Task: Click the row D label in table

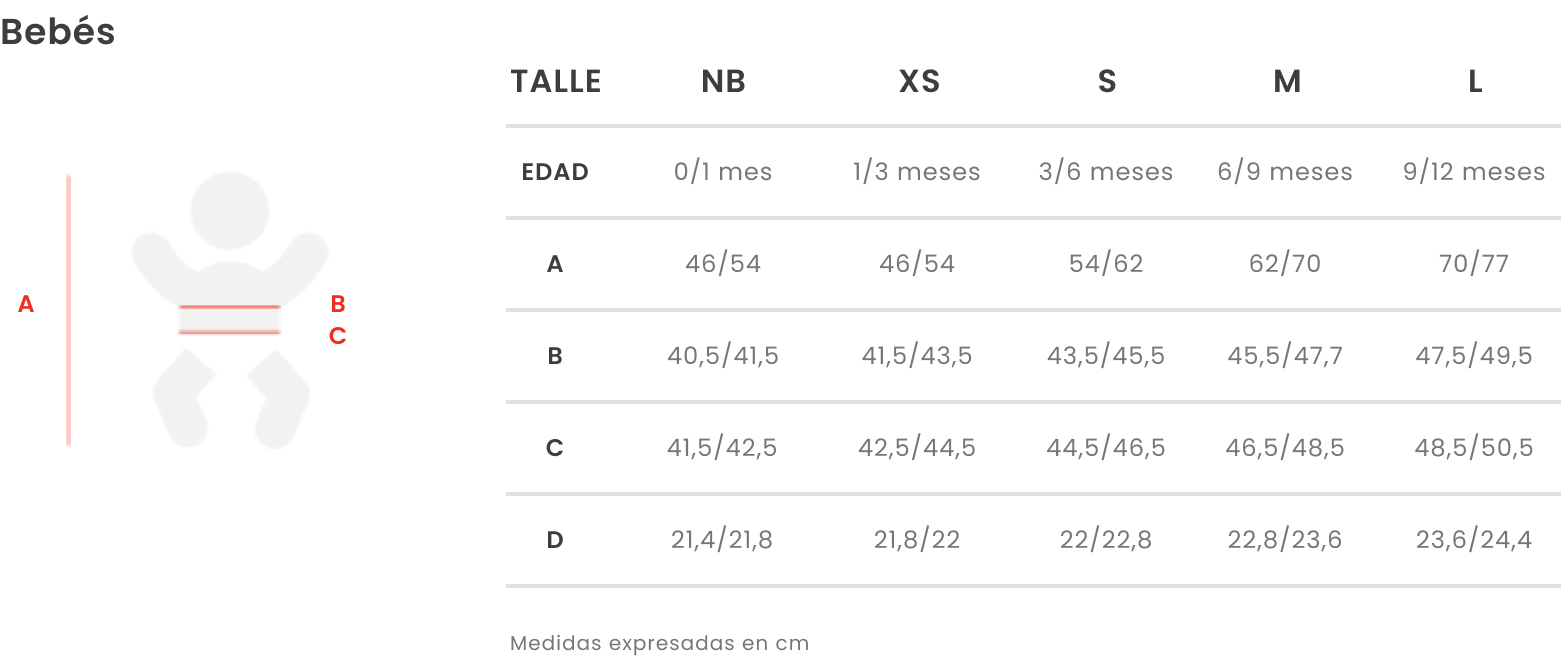Action: coord(555,540)
